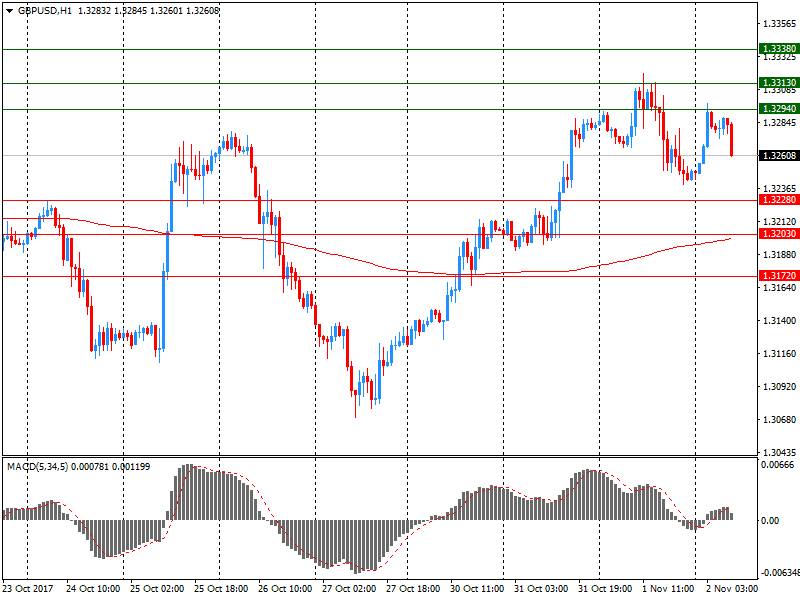Screen dimensions: 800x600
Task: Select the time axis label 2 Nov 03:00
Action: click(x=732, y=589)
